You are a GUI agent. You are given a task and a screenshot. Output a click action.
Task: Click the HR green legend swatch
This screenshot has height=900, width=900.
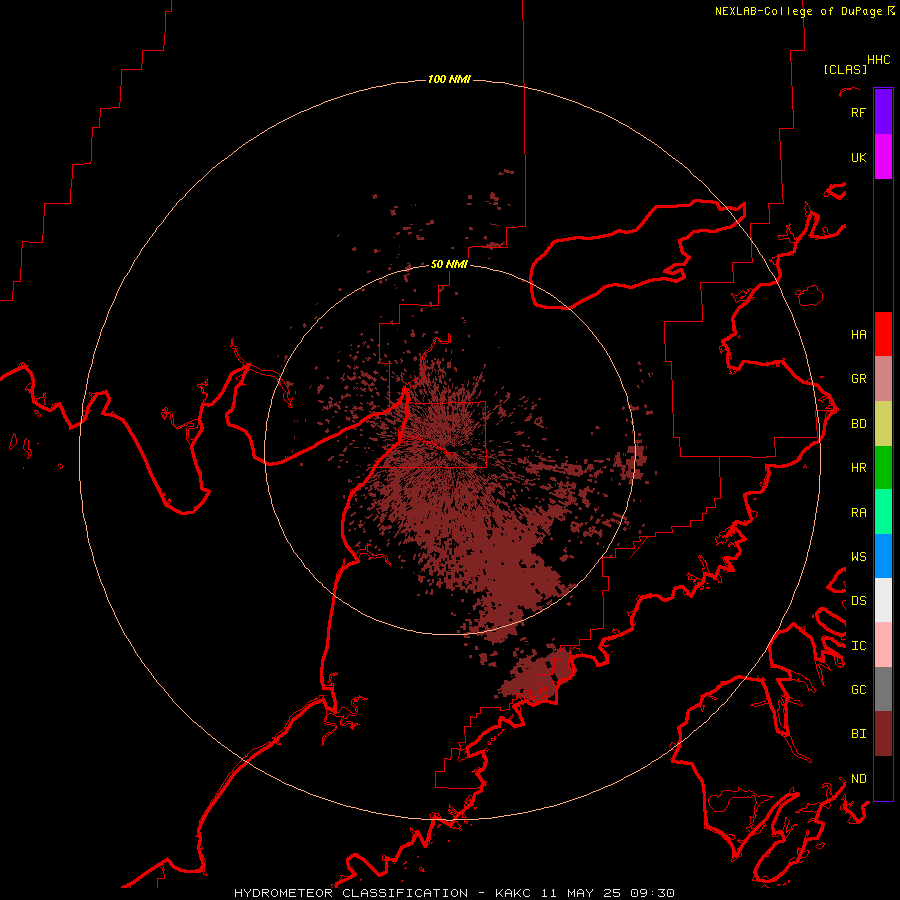pyautogui.click(x=883, y=468)
